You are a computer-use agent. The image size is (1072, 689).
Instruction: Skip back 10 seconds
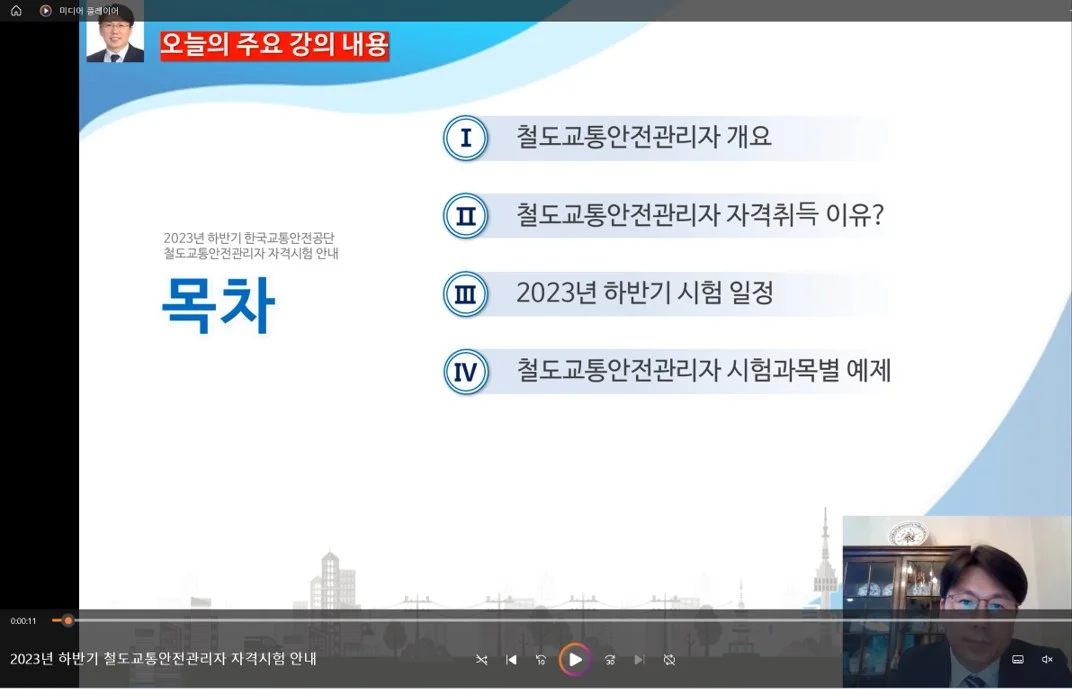tap(541, 660)
